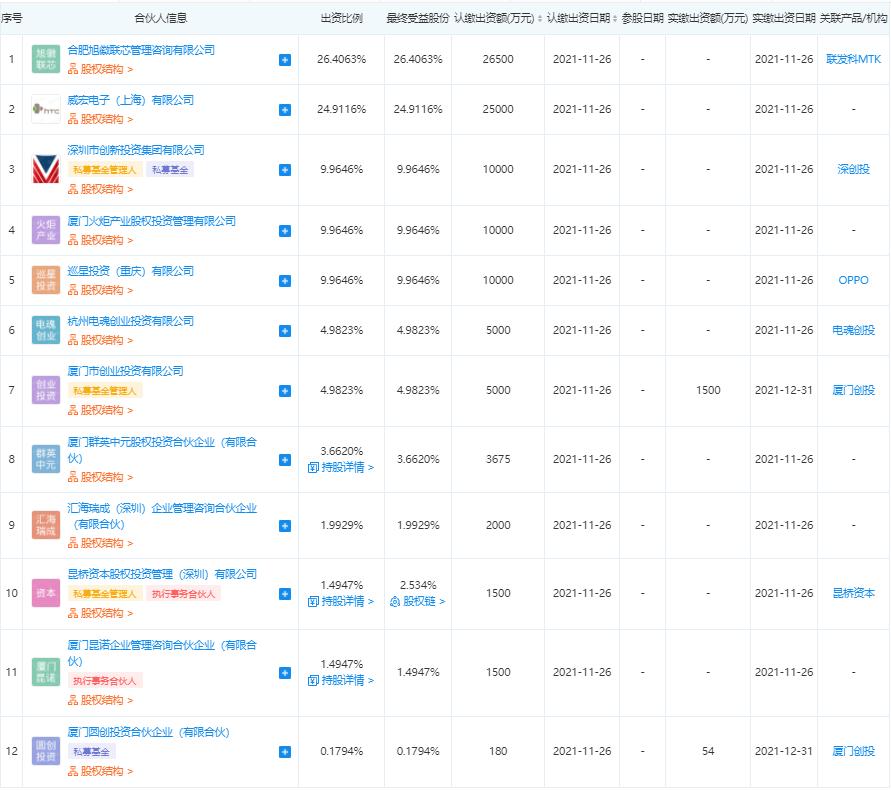Click the 汇海瑞成 orange logo badge

coord(46,526)
